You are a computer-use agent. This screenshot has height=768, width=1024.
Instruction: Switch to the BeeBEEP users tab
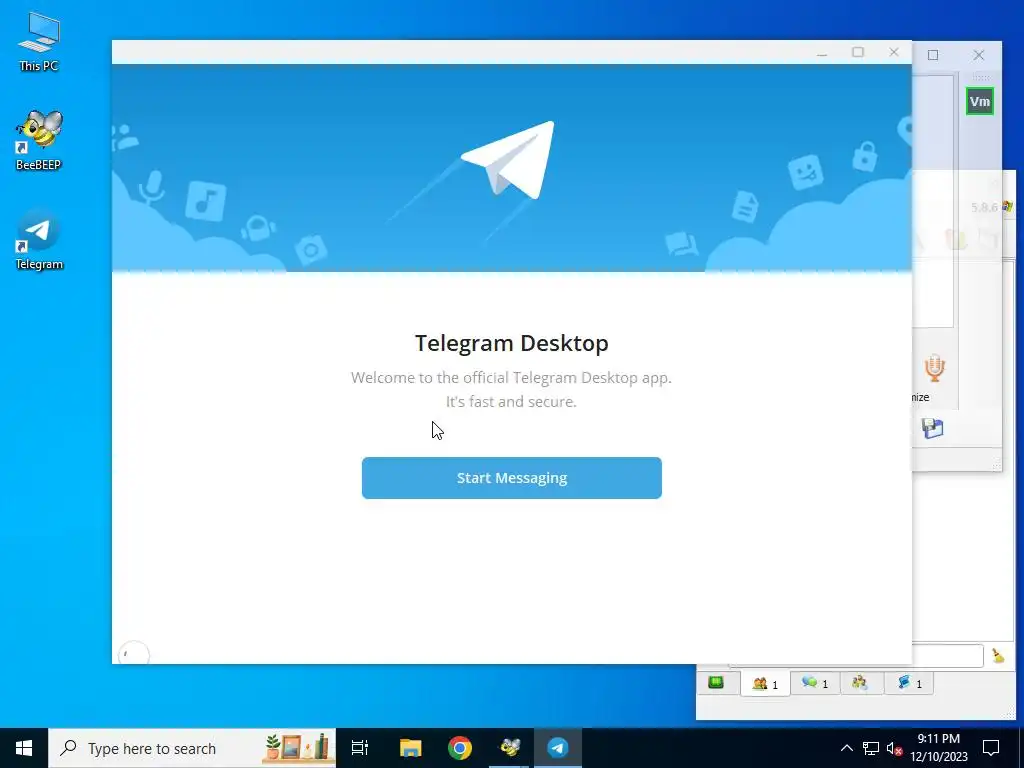[x=765, y=684]
